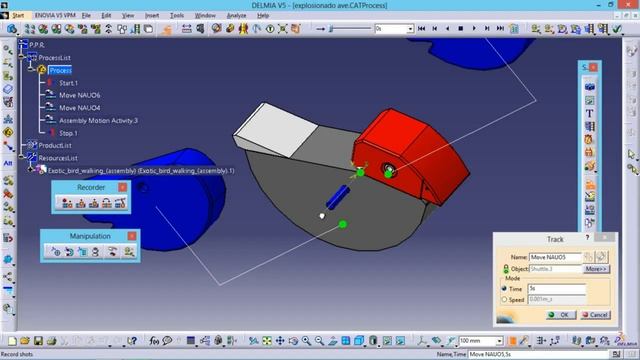Open the Tools menu
Image resolution: width=640 pixels, height=360 pixels.
(177, 16)
